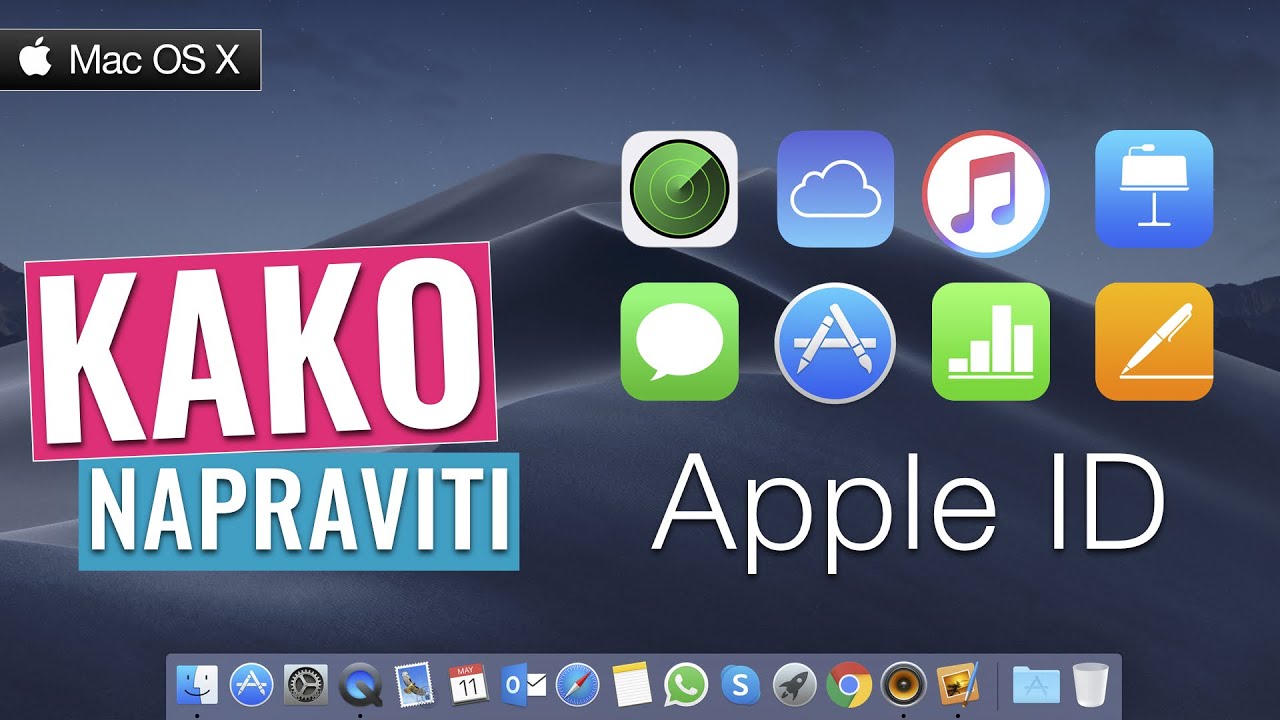Open Calendar showing May 11
The image size is (1280, 720).
[x=468, y=685]
